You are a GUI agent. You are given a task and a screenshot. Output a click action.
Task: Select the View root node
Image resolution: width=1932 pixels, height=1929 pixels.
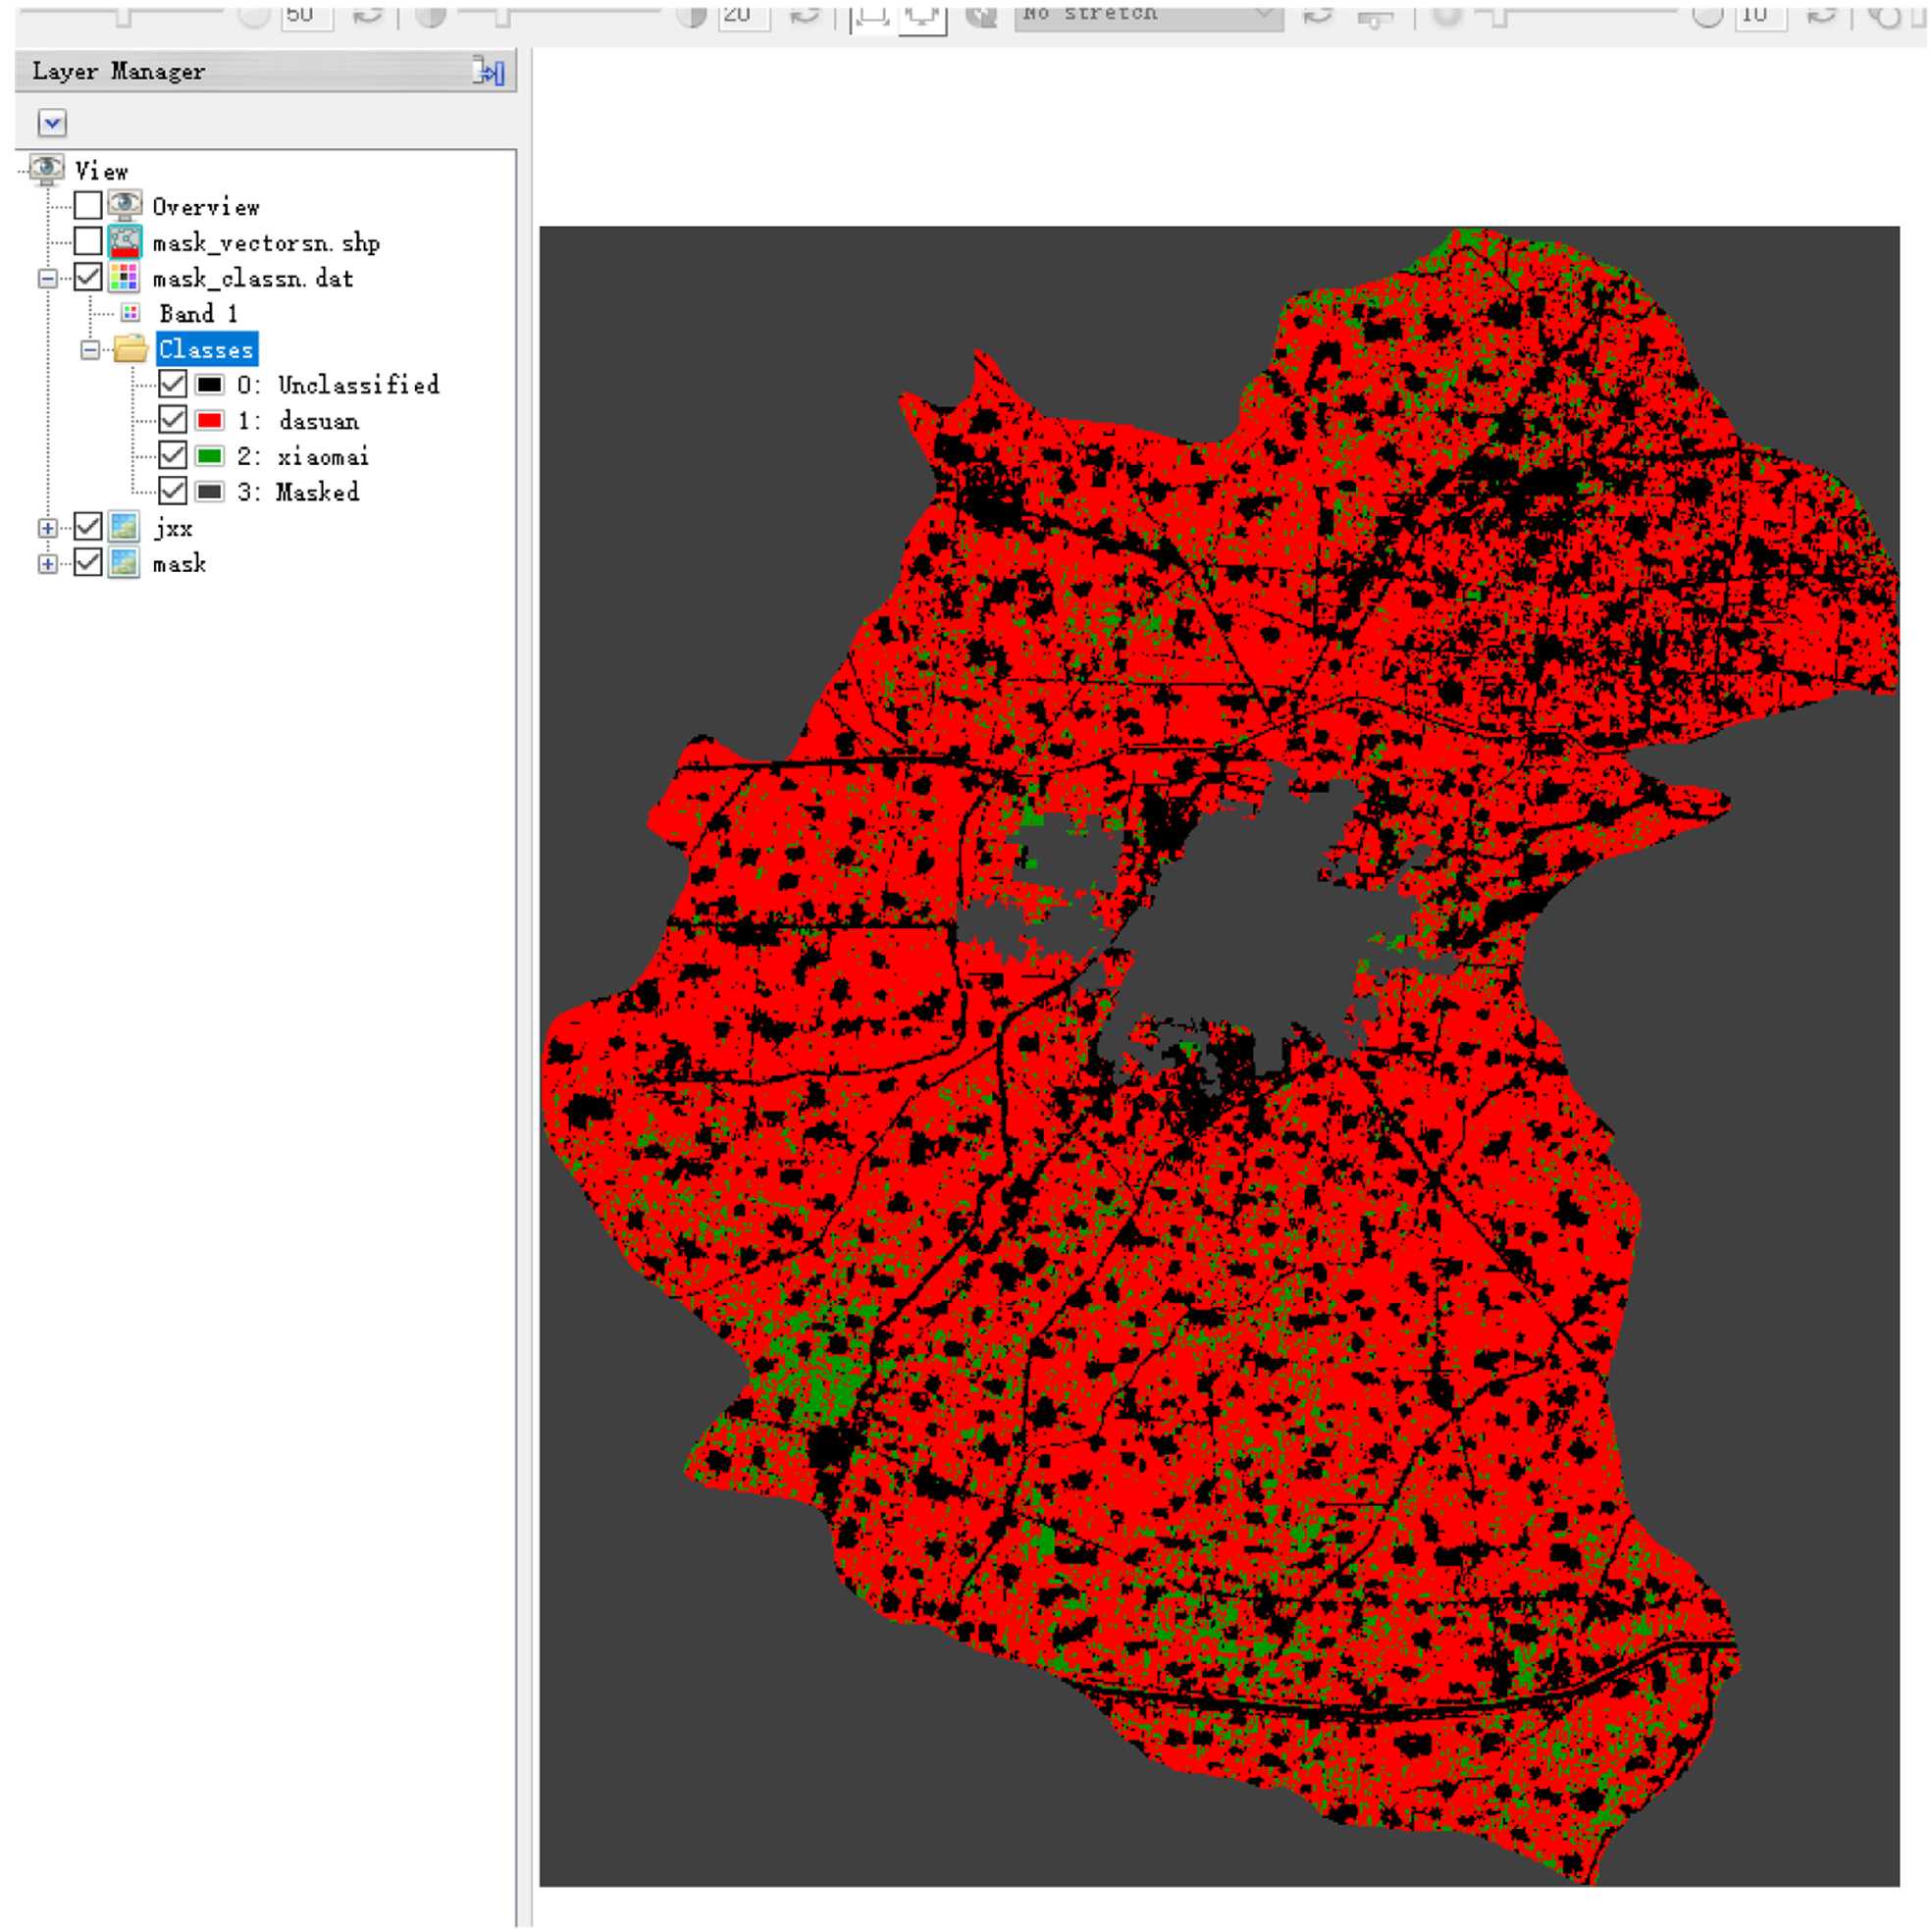click(x=101, y=171)
